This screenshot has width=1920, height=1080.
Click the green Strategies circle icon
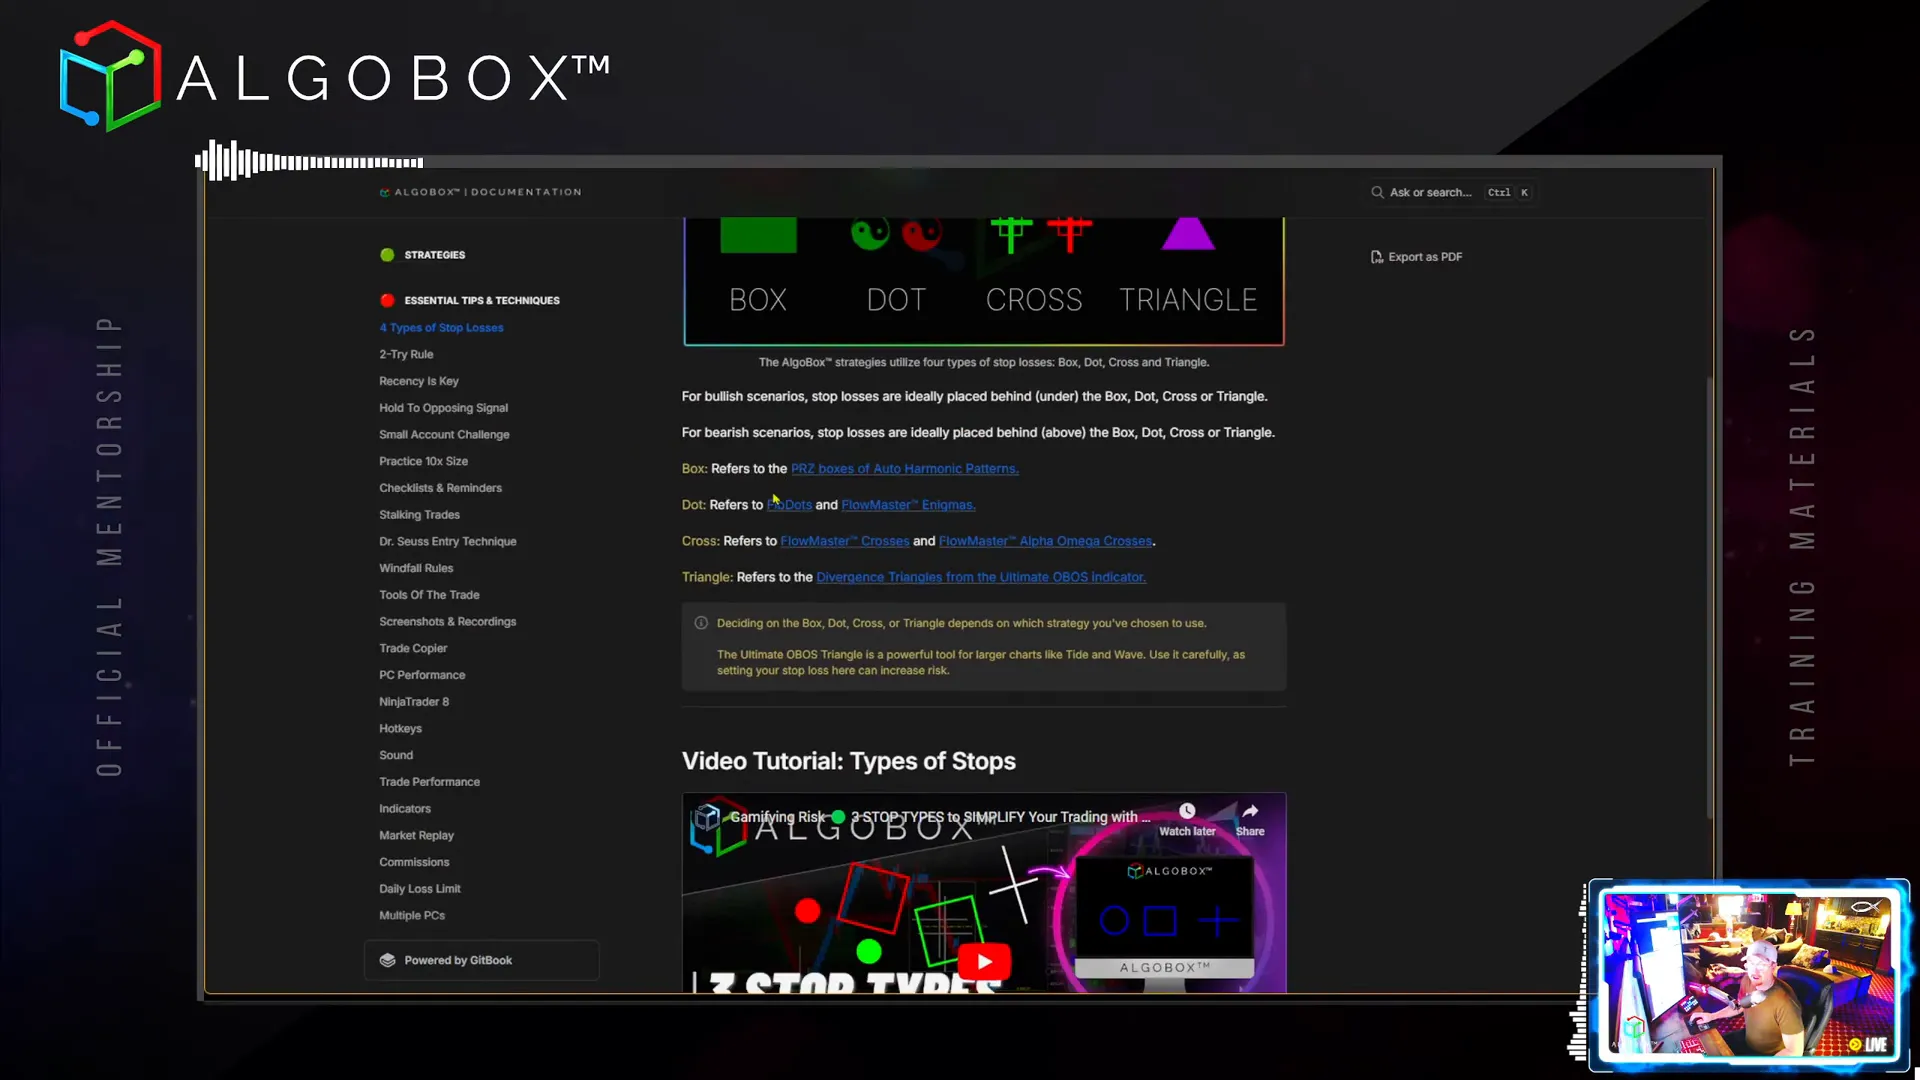point(387,255)
